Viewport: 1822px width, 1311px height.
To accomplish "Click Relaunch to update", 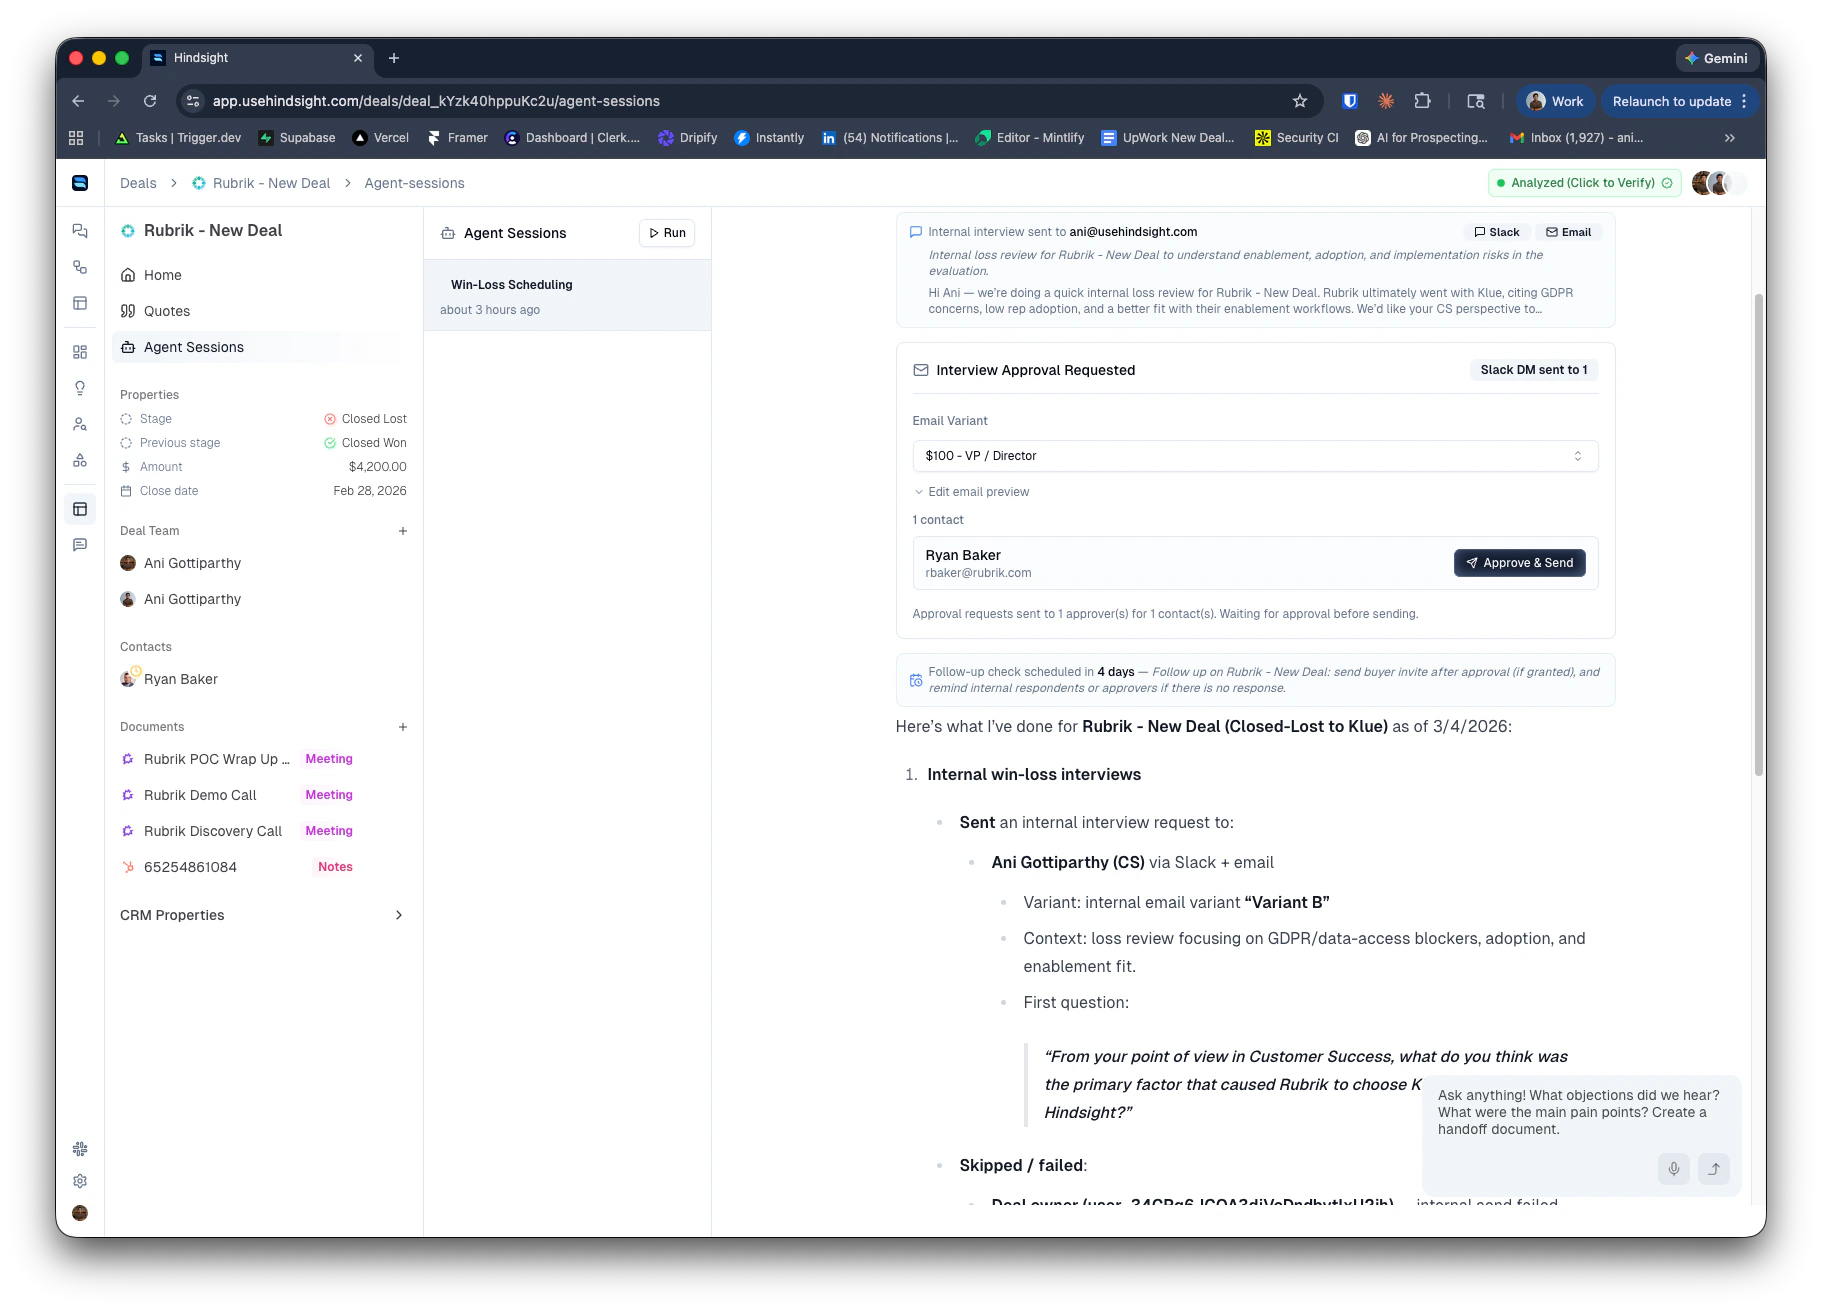I will (x=1671, y=101).
